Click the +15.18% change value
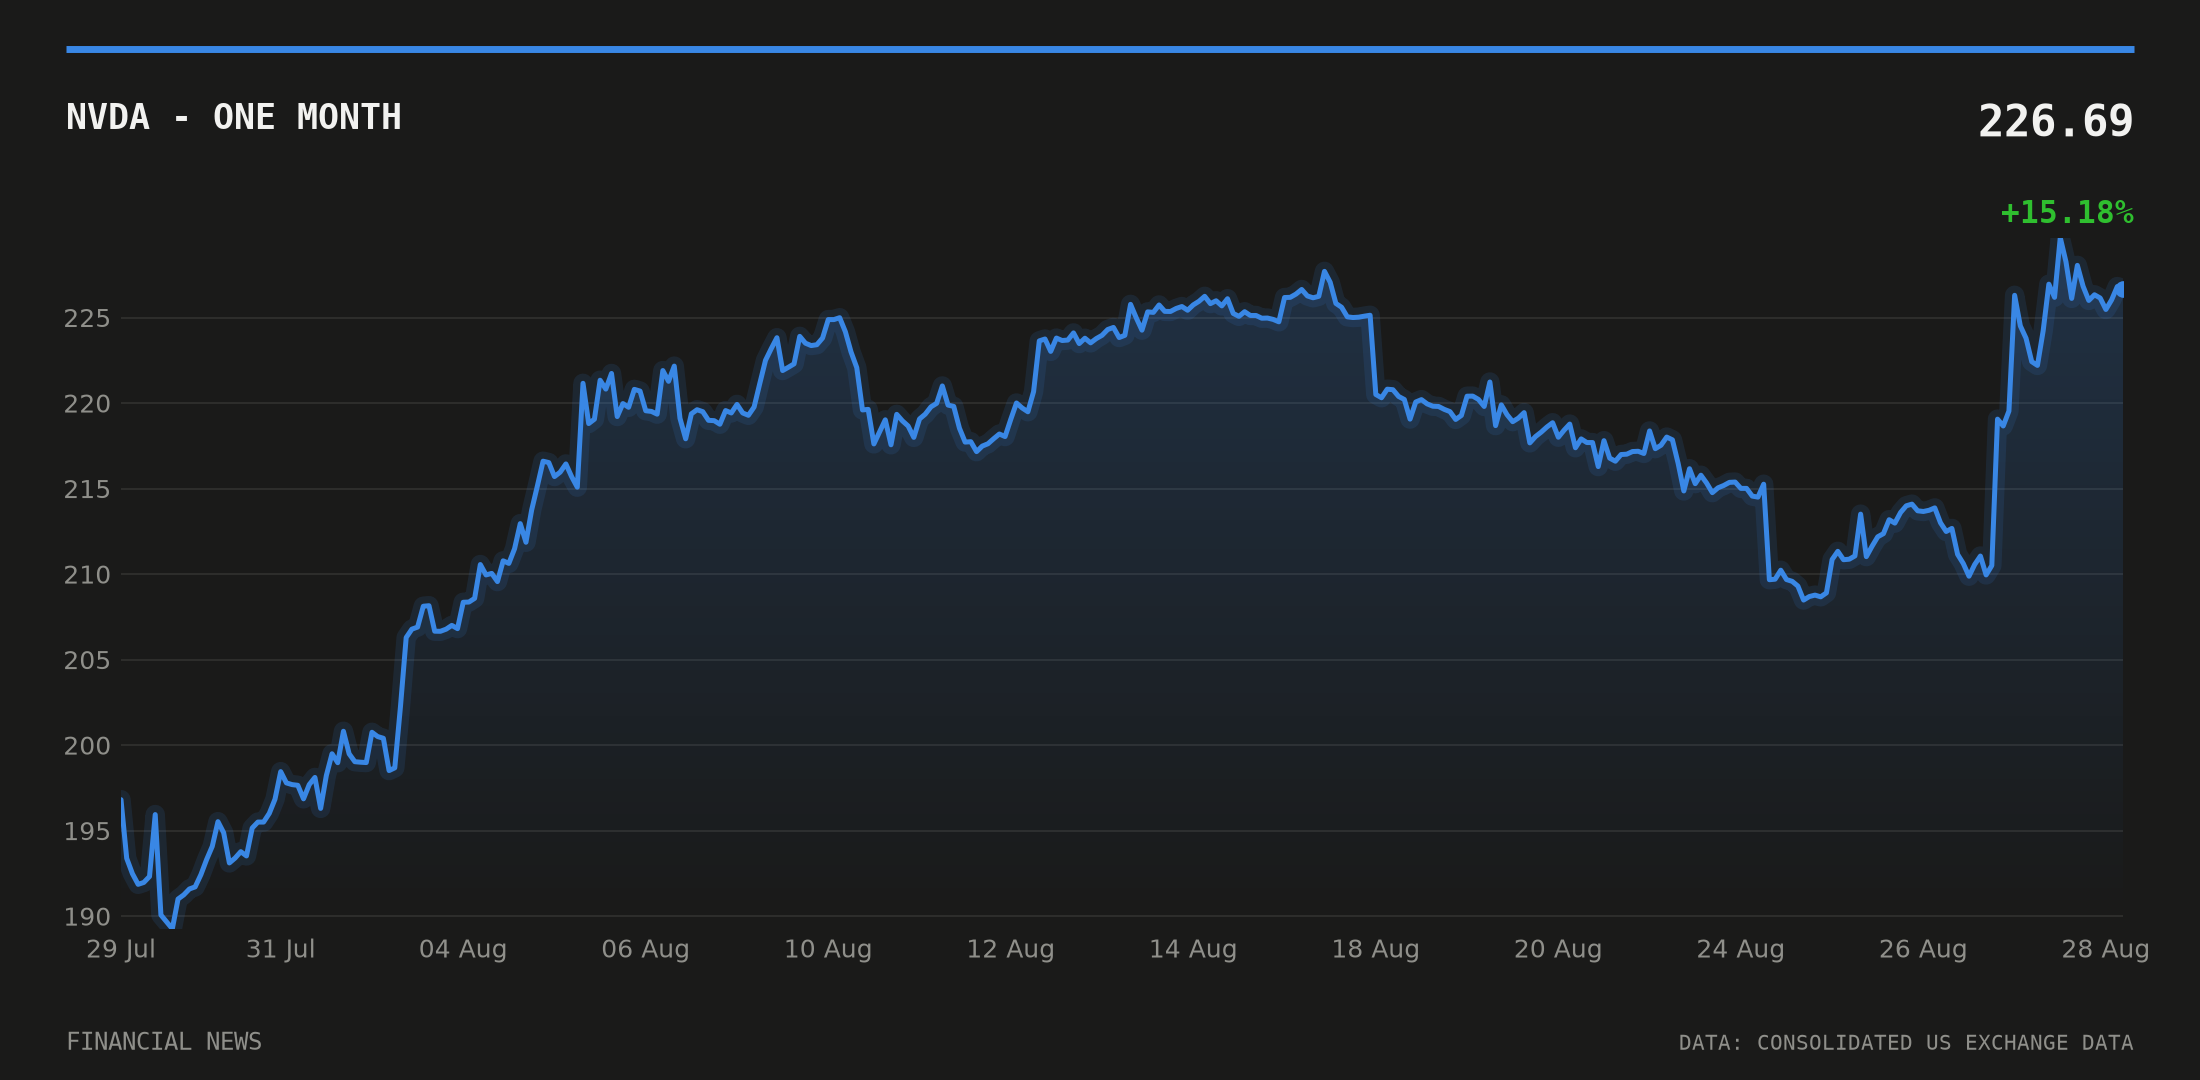 pyautogui.click(x=2066, y=213)
